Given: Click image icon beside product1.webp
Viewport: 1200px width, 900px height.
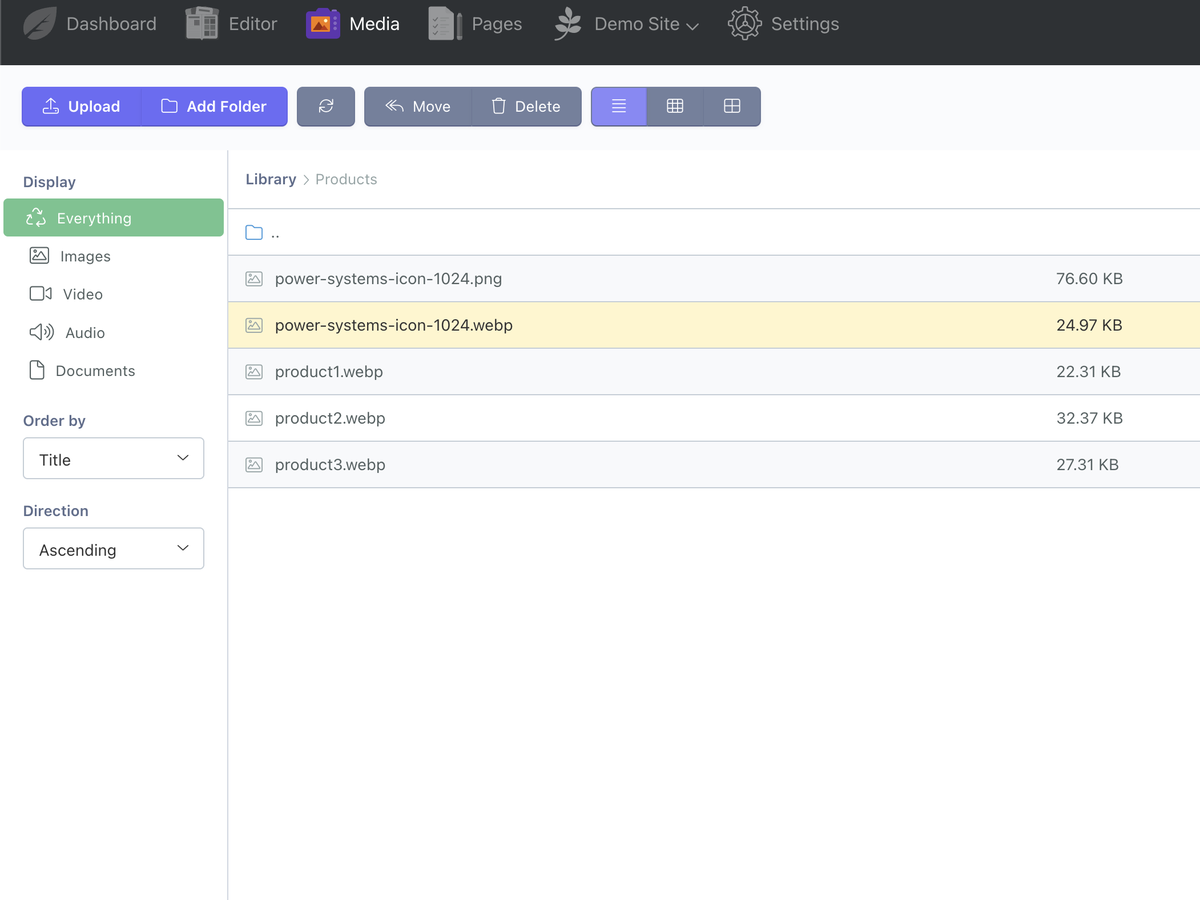Looking at the screenshot, I should (254, 372).
